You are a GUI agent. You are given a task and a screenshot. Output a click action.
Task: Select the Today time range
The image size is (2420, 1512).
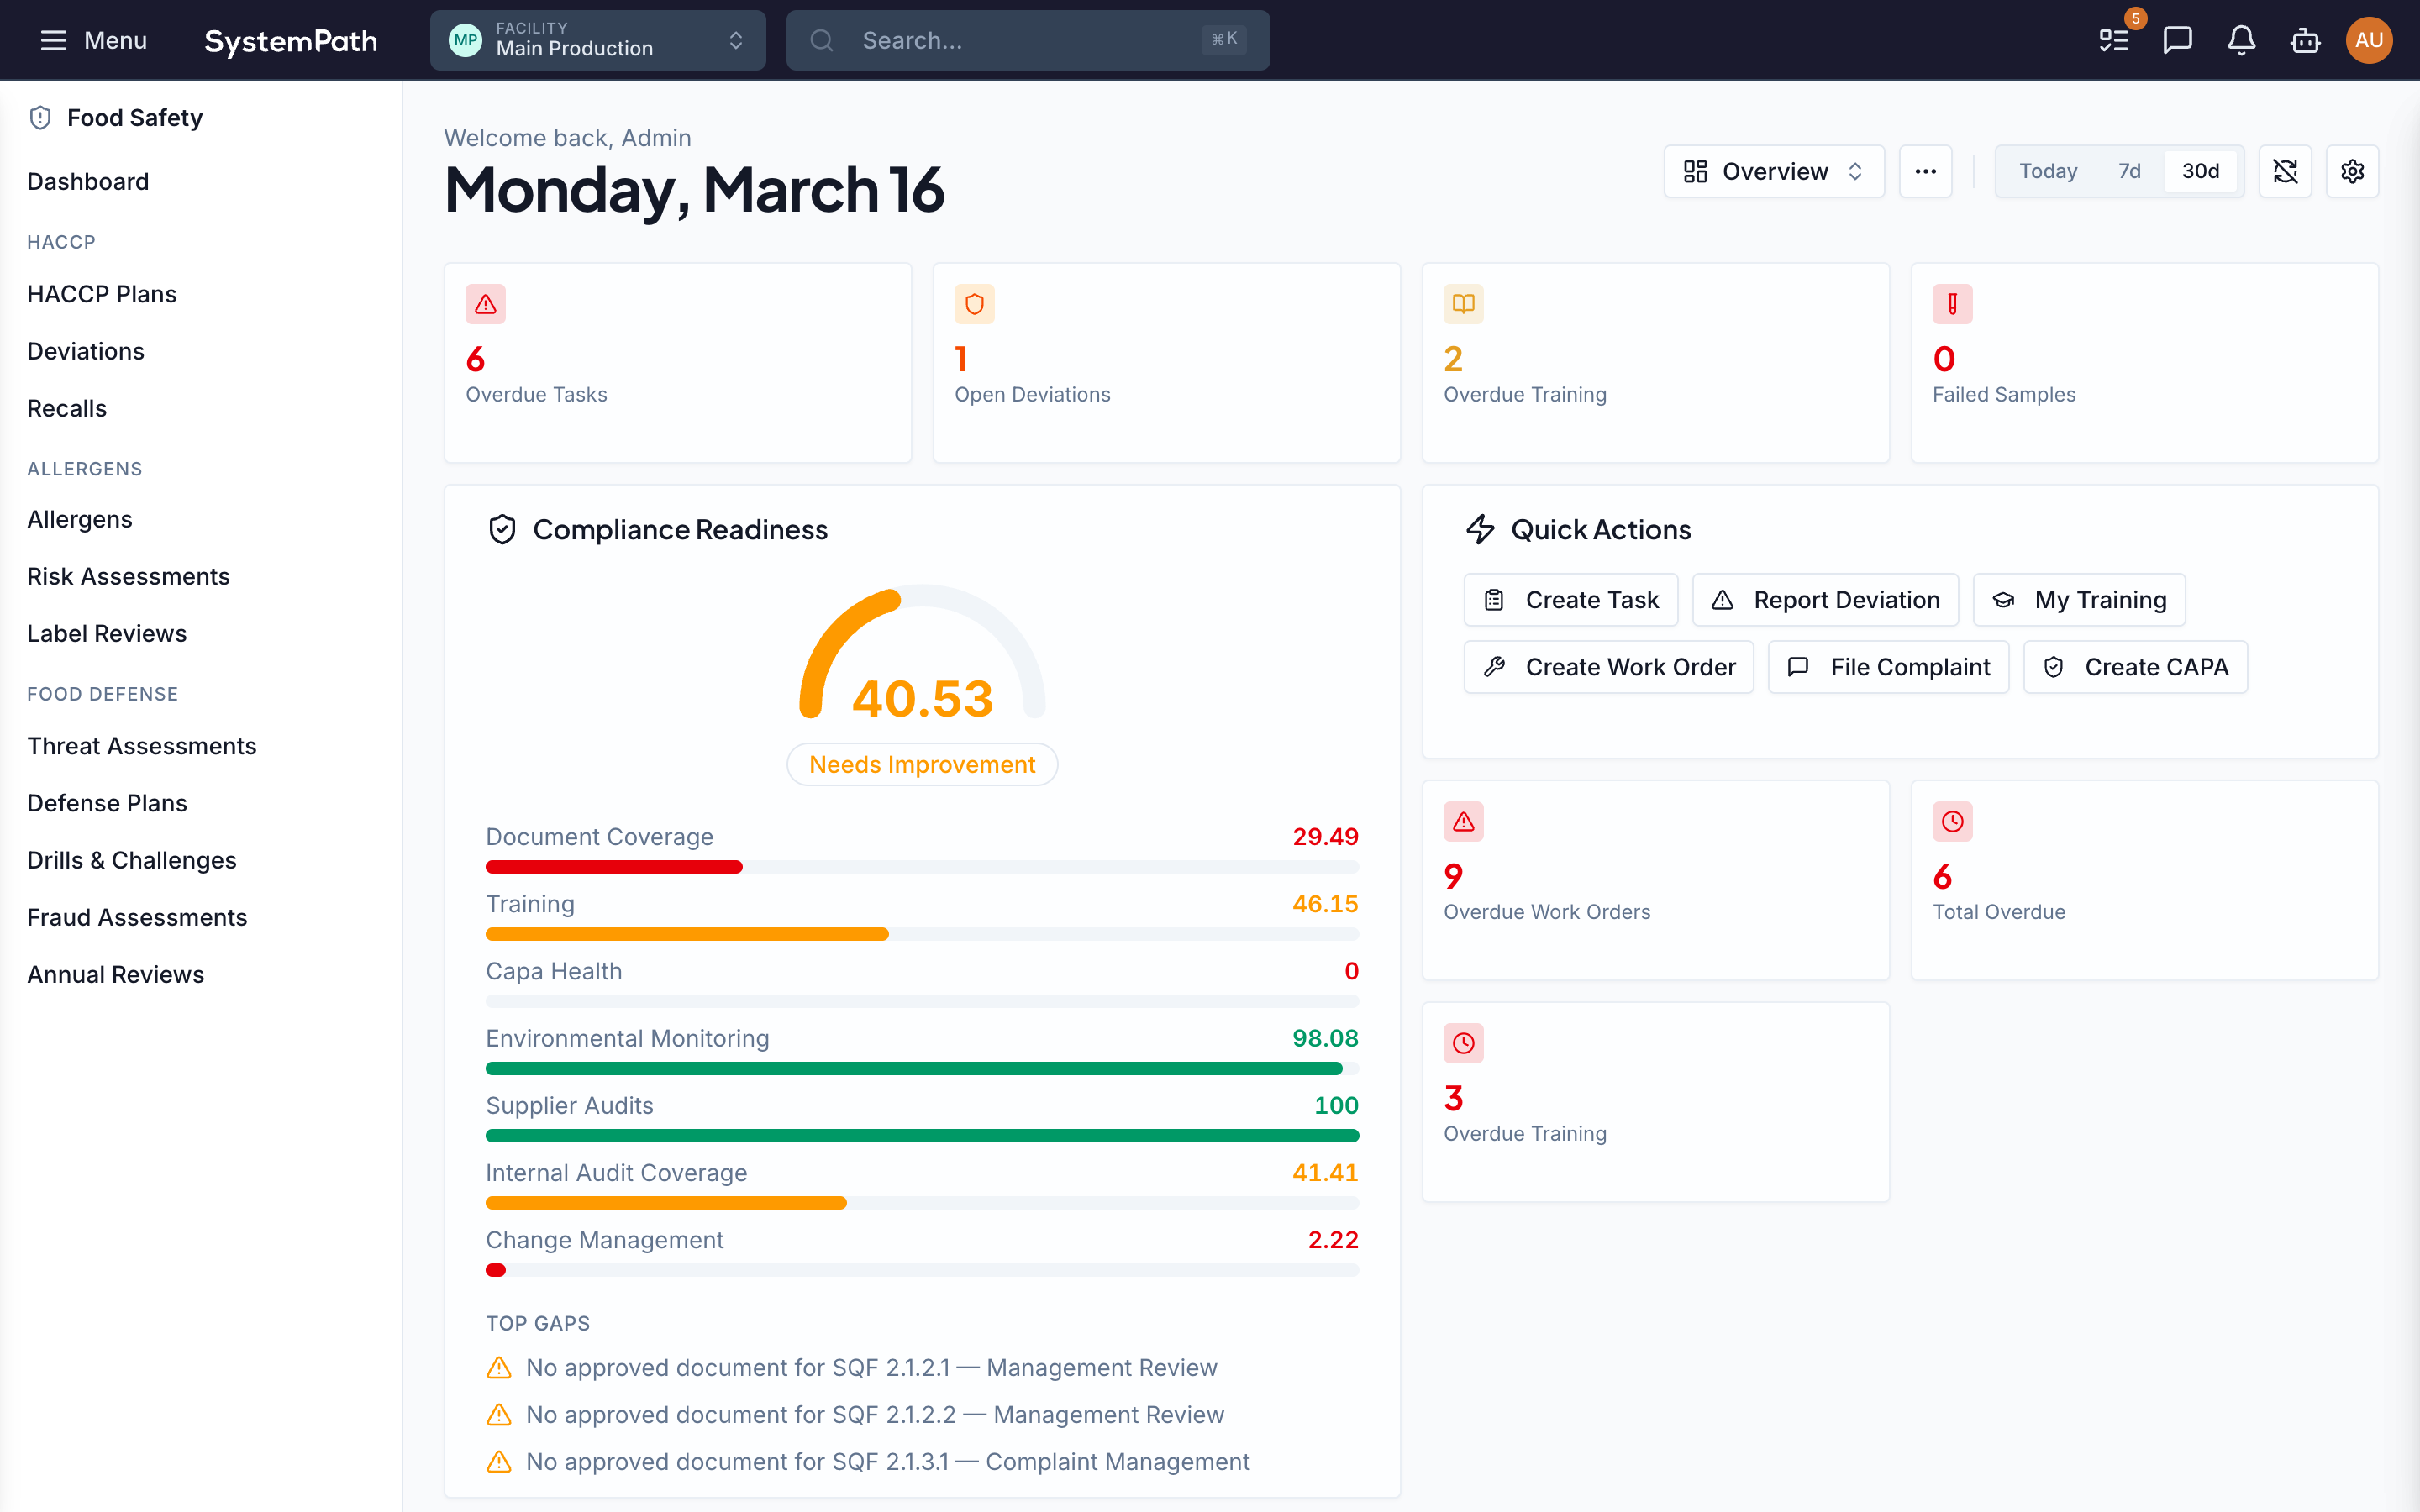2047,171
